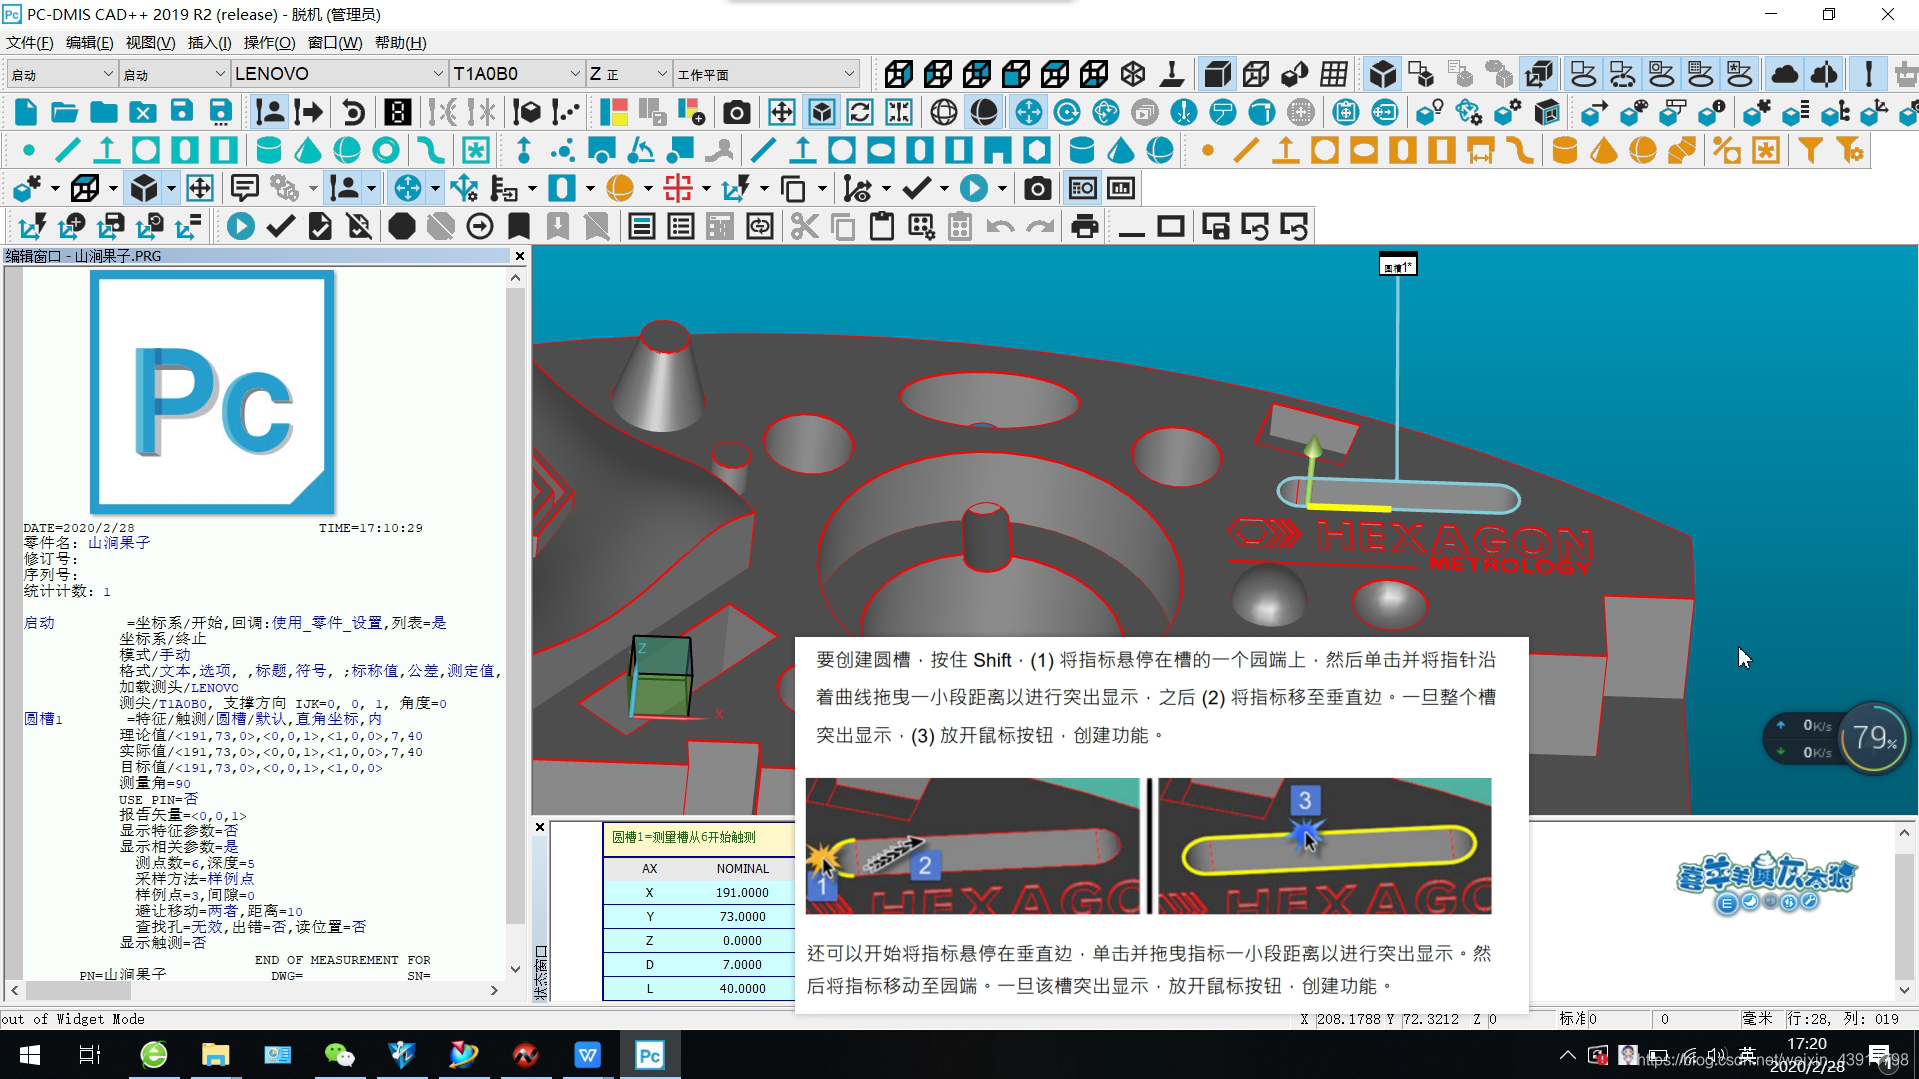Open the 操作(O) menu
This screenshot has height=1079, width=1919.
pos(268,42)
